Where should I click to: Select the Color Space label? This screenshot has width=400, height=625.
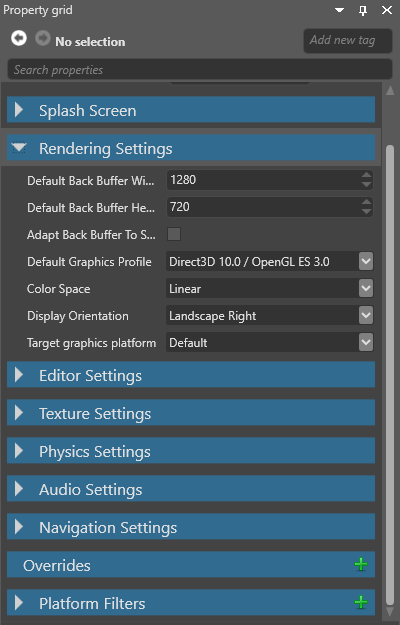click(59, 289)
